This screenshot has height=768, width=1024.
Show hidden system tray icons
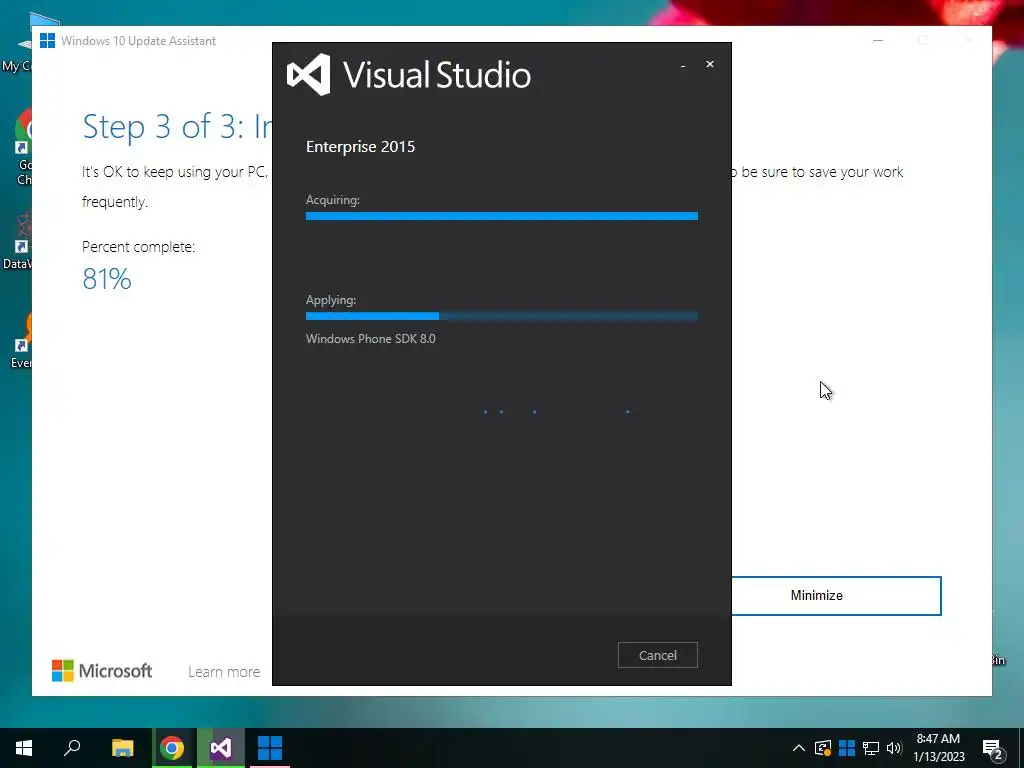point(798,748)
